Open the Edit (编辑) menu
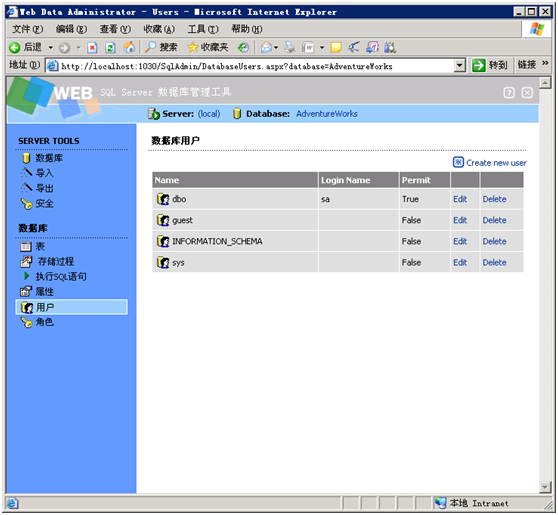This screenshot has width=558, height=515. [71, 29]
